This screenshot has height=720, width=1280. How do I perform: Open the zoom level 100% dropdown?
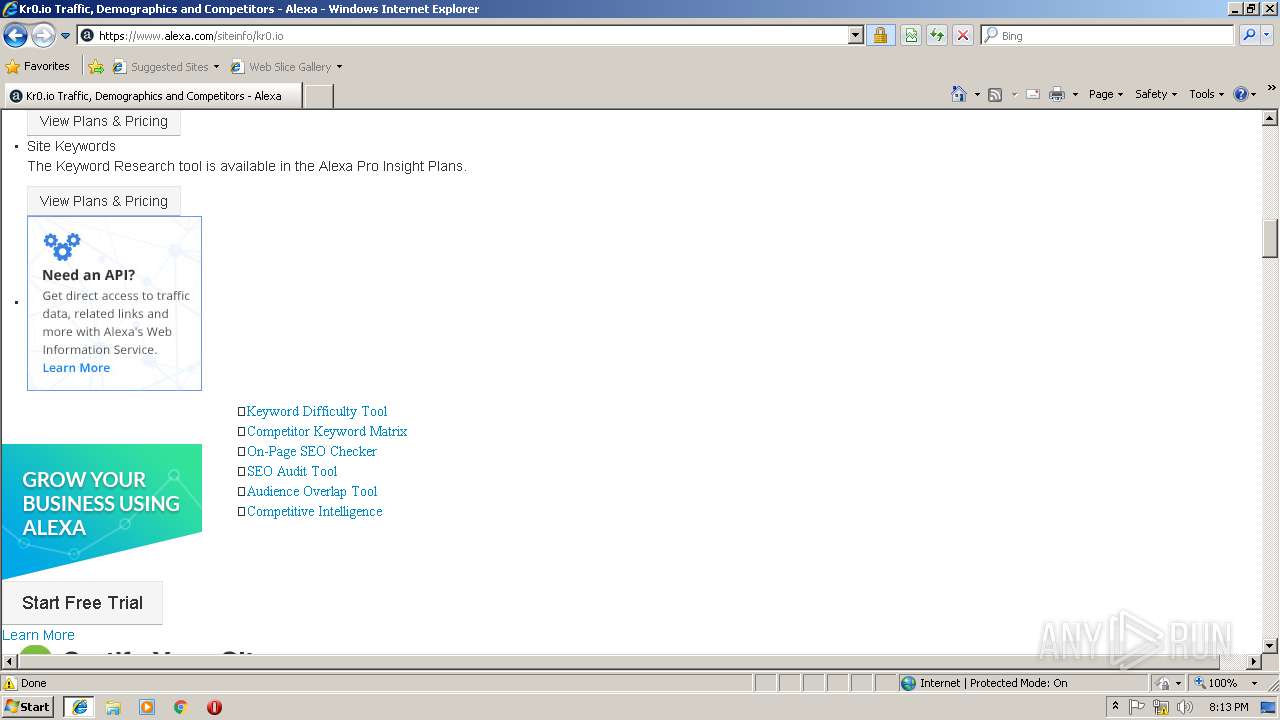(x=1254, y=683)
